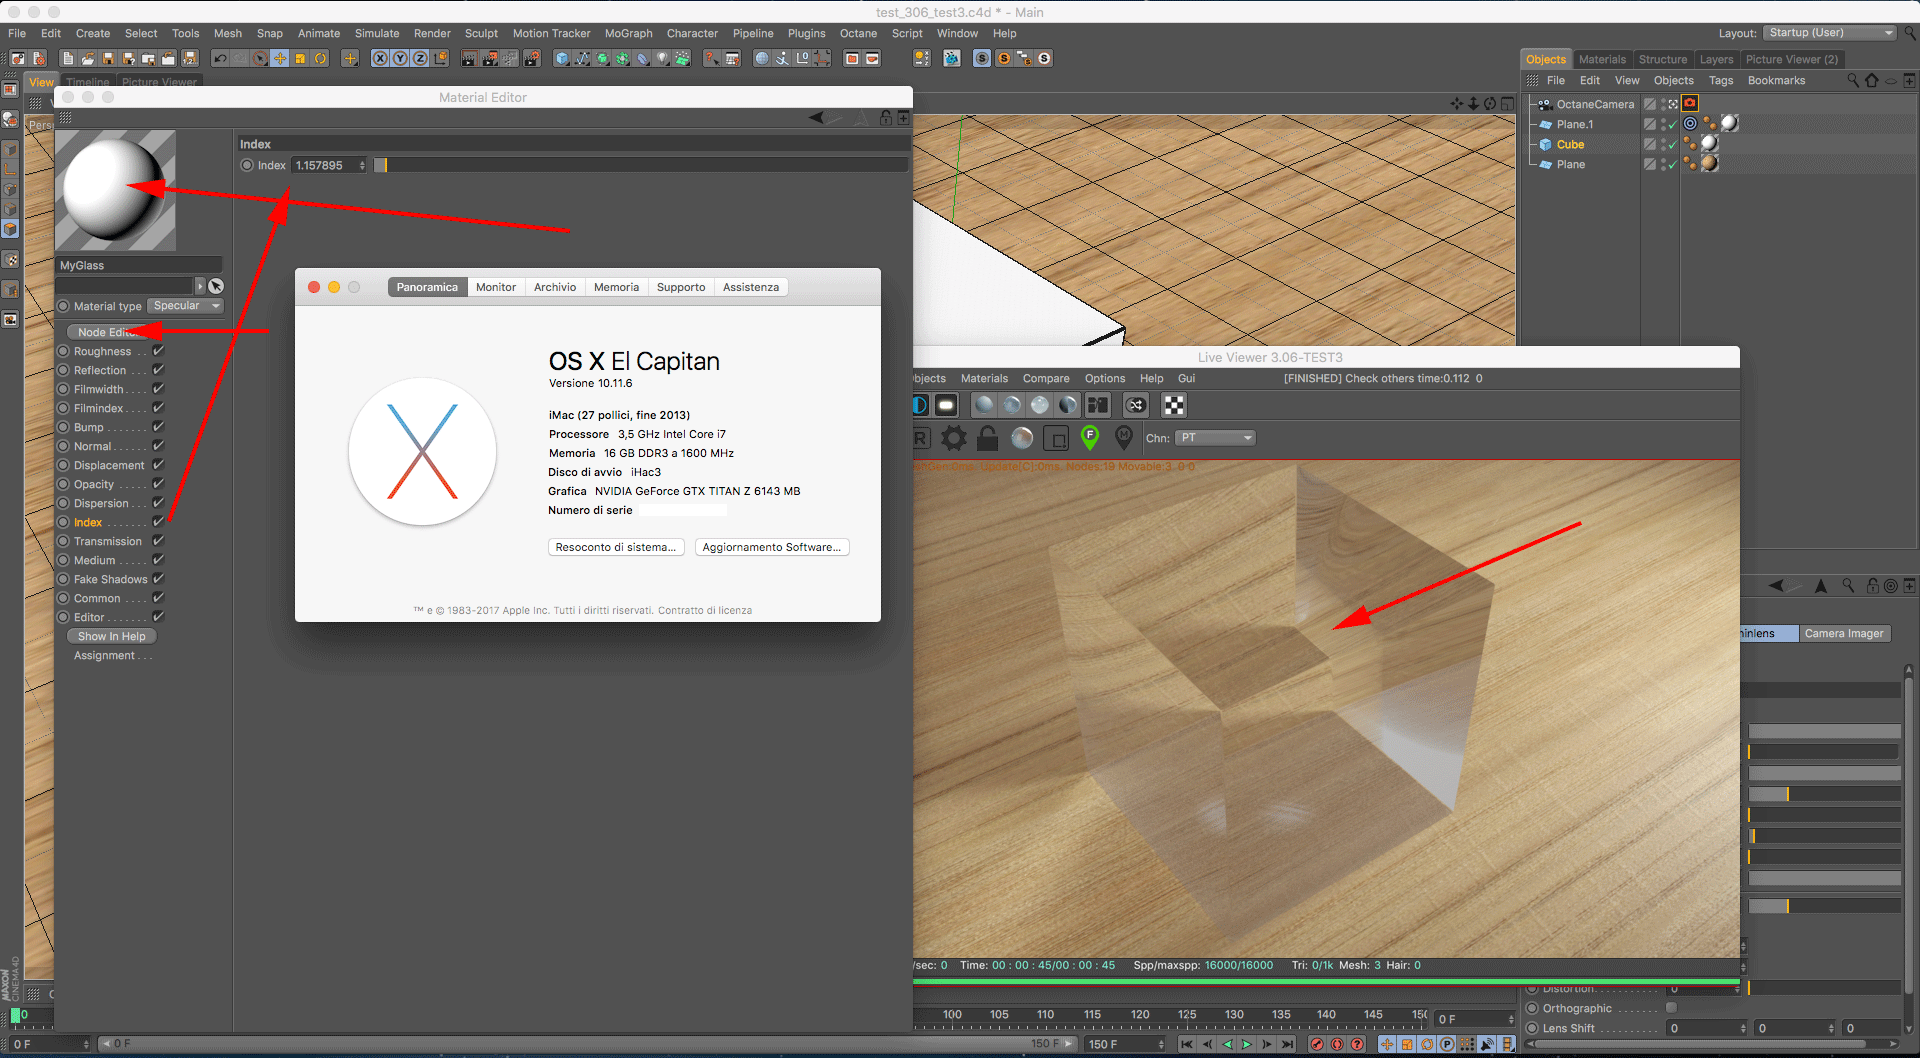Click the Show In Help button
The width and height of the screenshot is (1920, 1058).
point(112,636)
